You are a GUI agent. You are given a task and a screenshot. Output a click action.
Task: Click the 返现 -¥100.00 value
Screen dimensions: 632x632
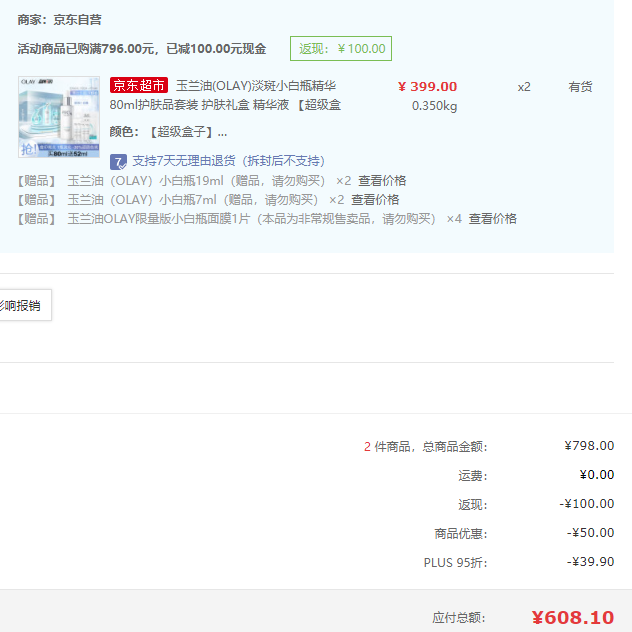[x=586, y=503]
